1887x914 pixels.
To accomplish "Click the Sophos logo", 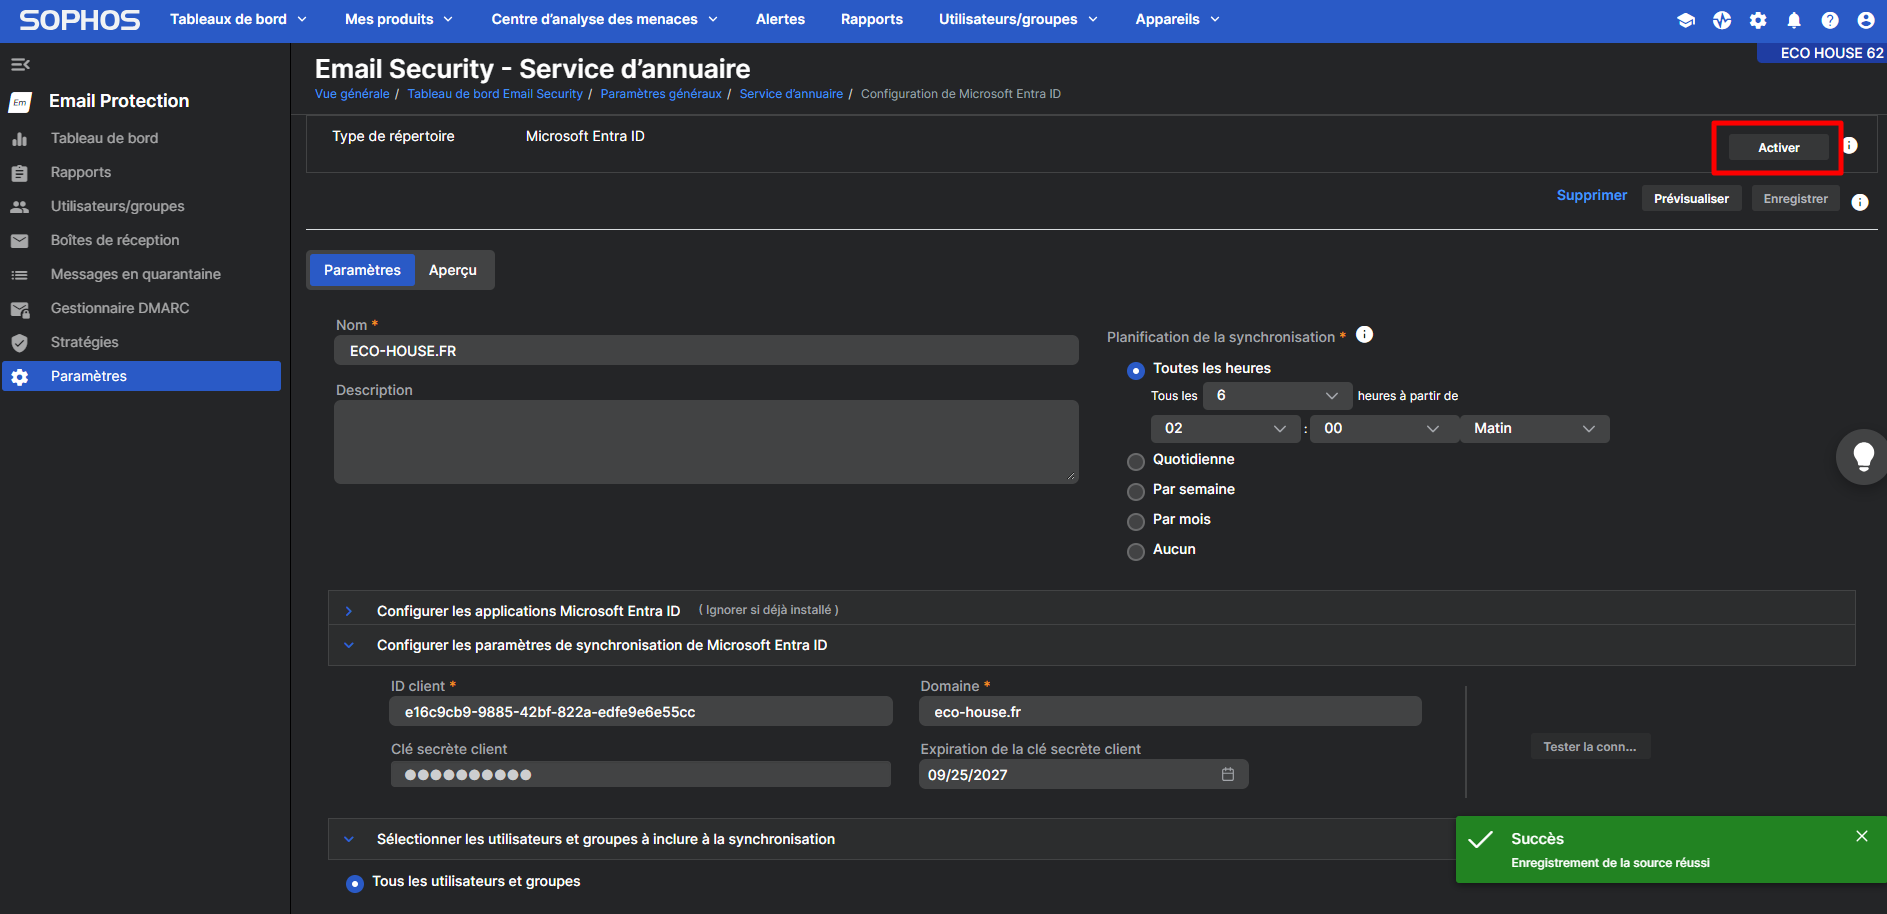I will (x=80, y=20).
